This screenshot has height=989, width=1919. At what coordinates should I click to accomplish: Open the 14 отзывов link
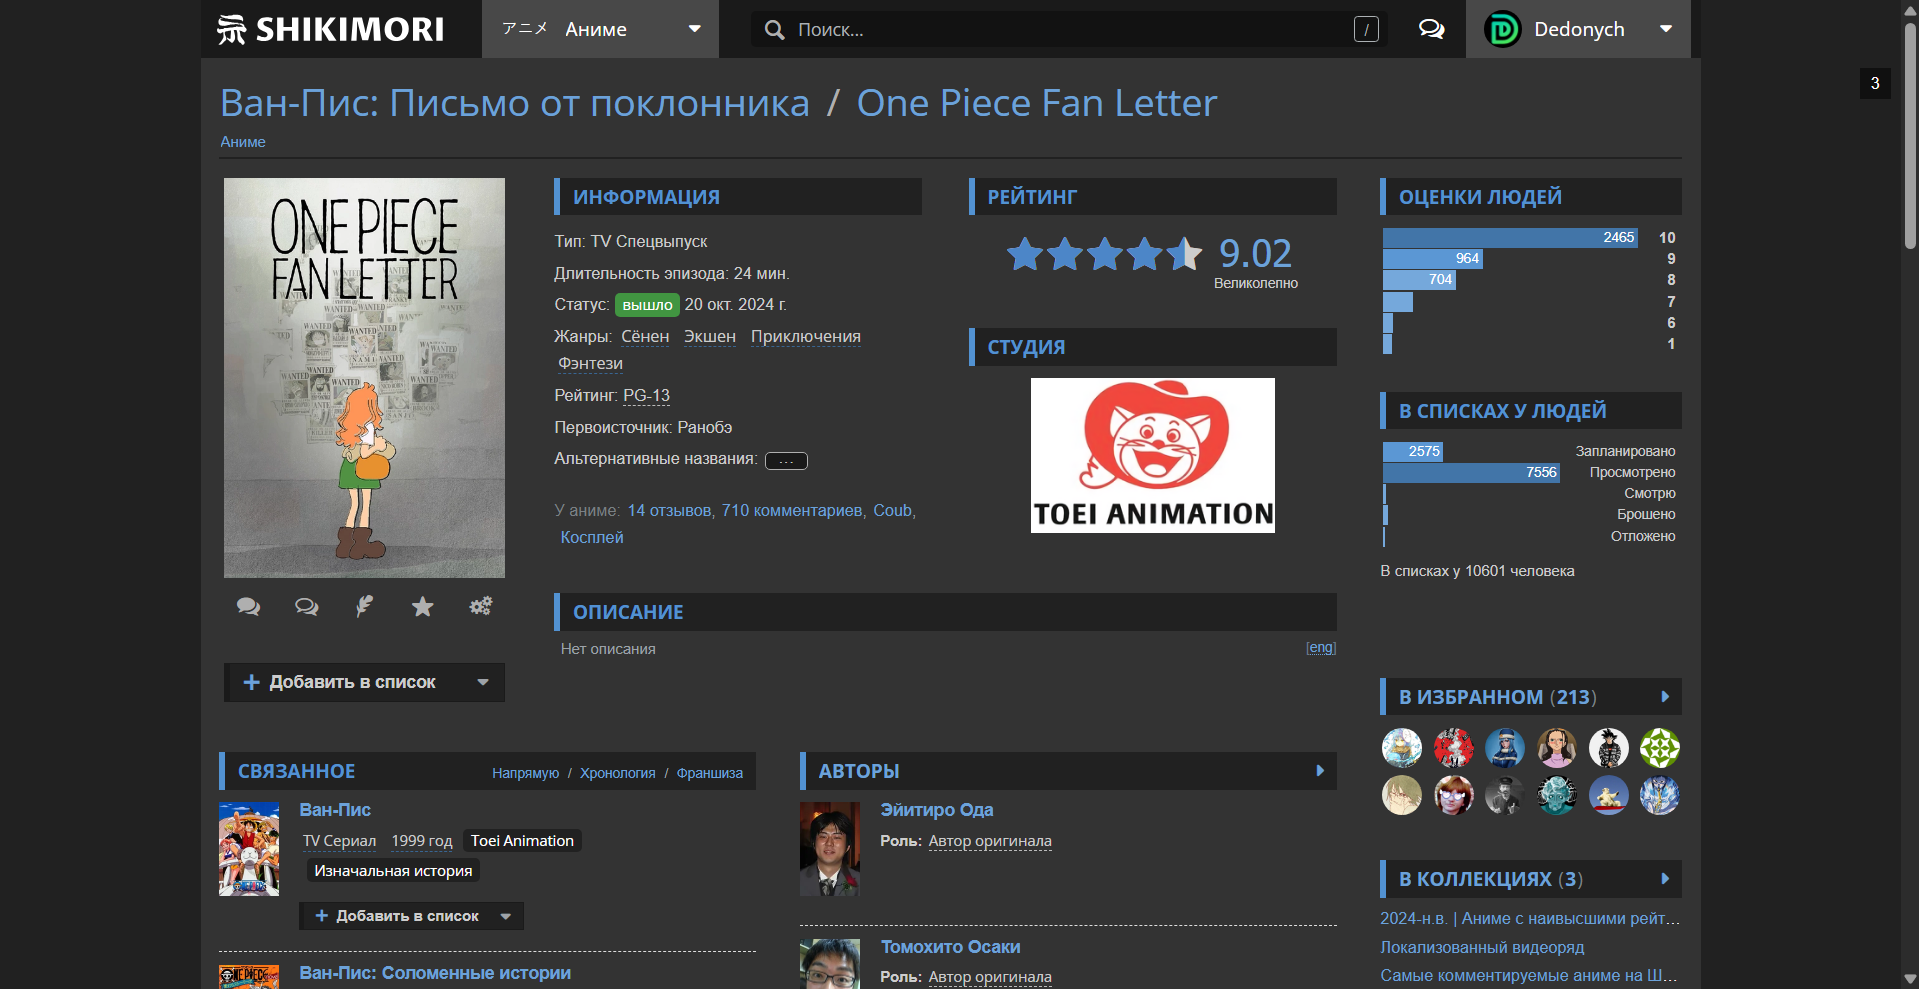point(669,510)
